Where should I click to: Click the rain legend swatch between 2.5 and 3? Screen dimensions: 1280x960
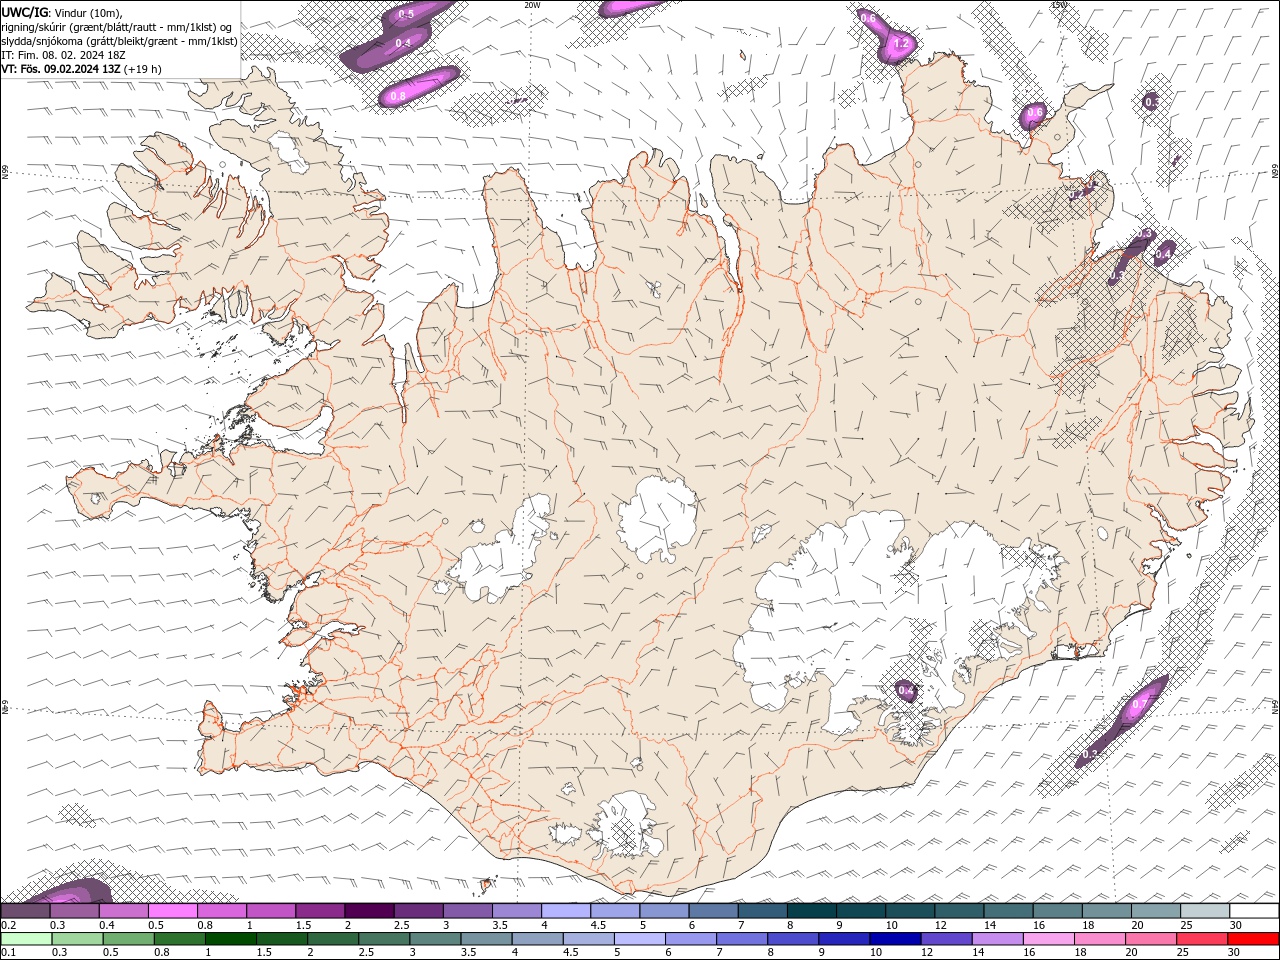pos(384,939)
